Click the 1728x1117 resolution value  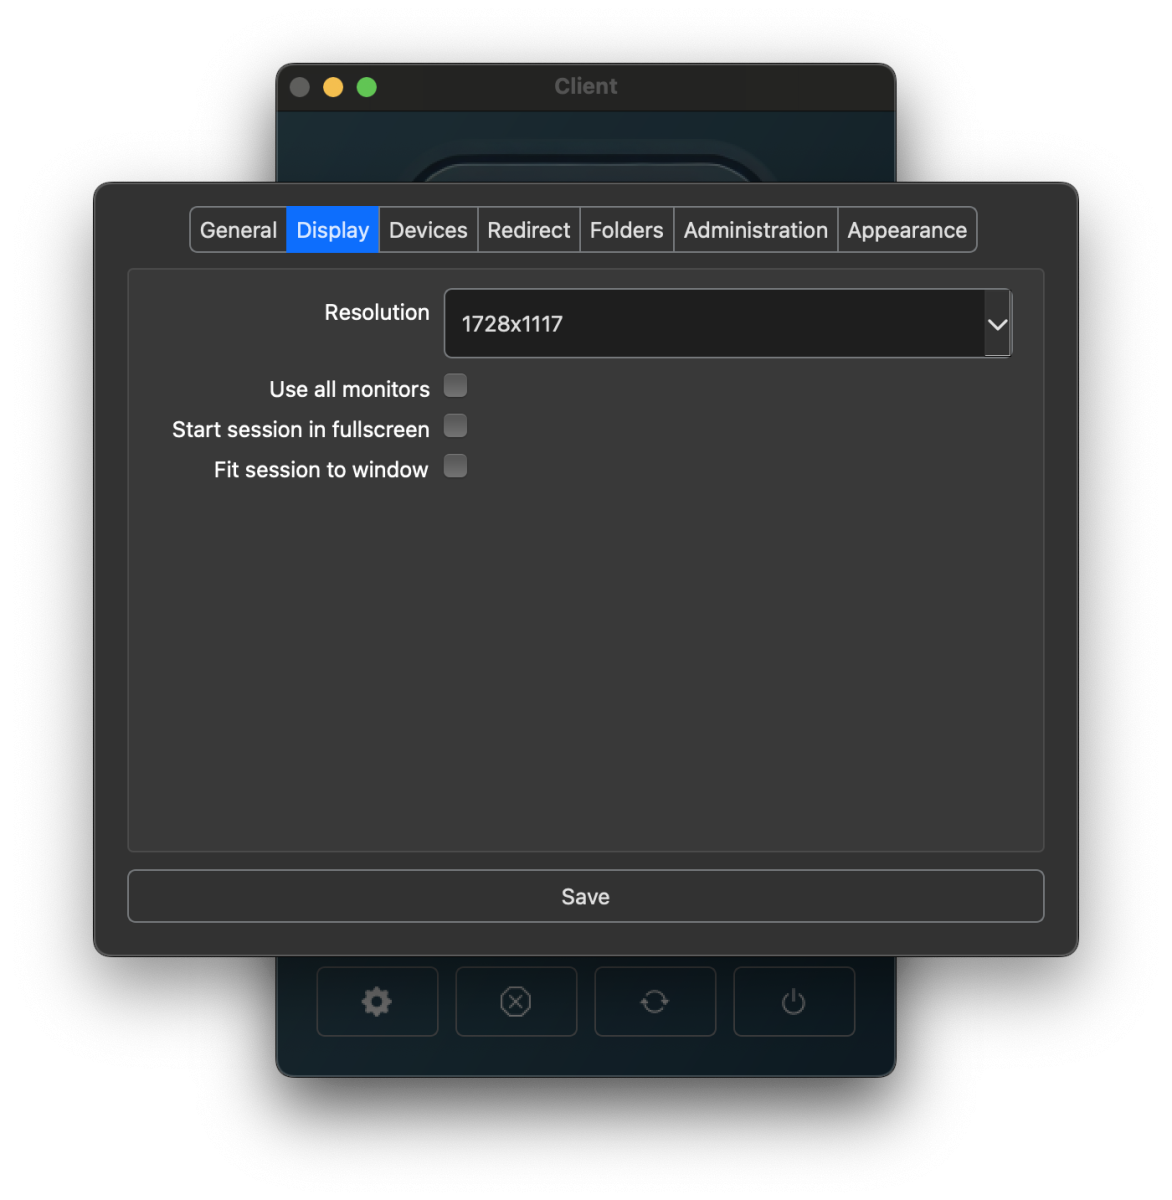pos(512,324)
